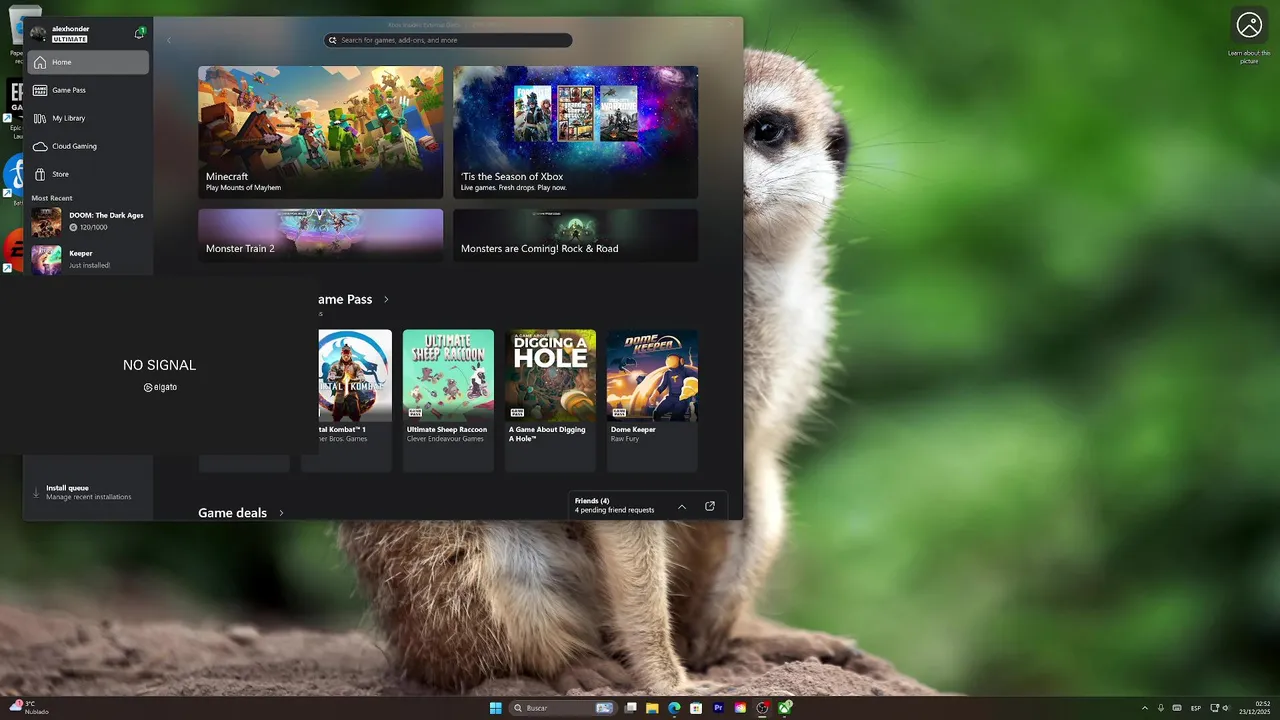The height and width of the screenshot is (720, 1280).
Task: Open the Windows Start menu
Action: click(495, 708)
